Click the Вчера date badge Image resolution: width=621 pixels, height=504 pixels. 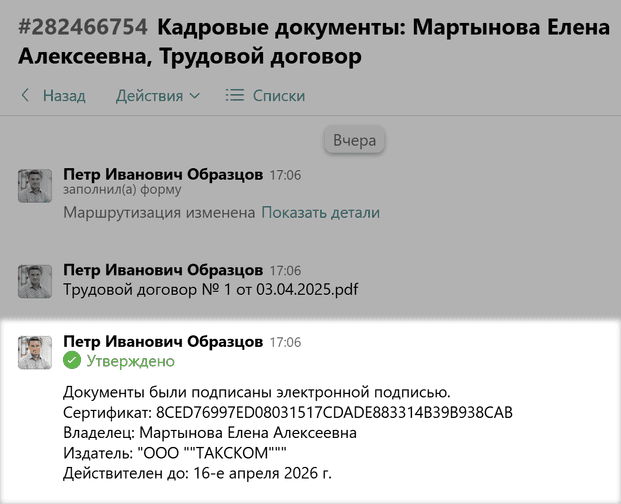[354, 140]
